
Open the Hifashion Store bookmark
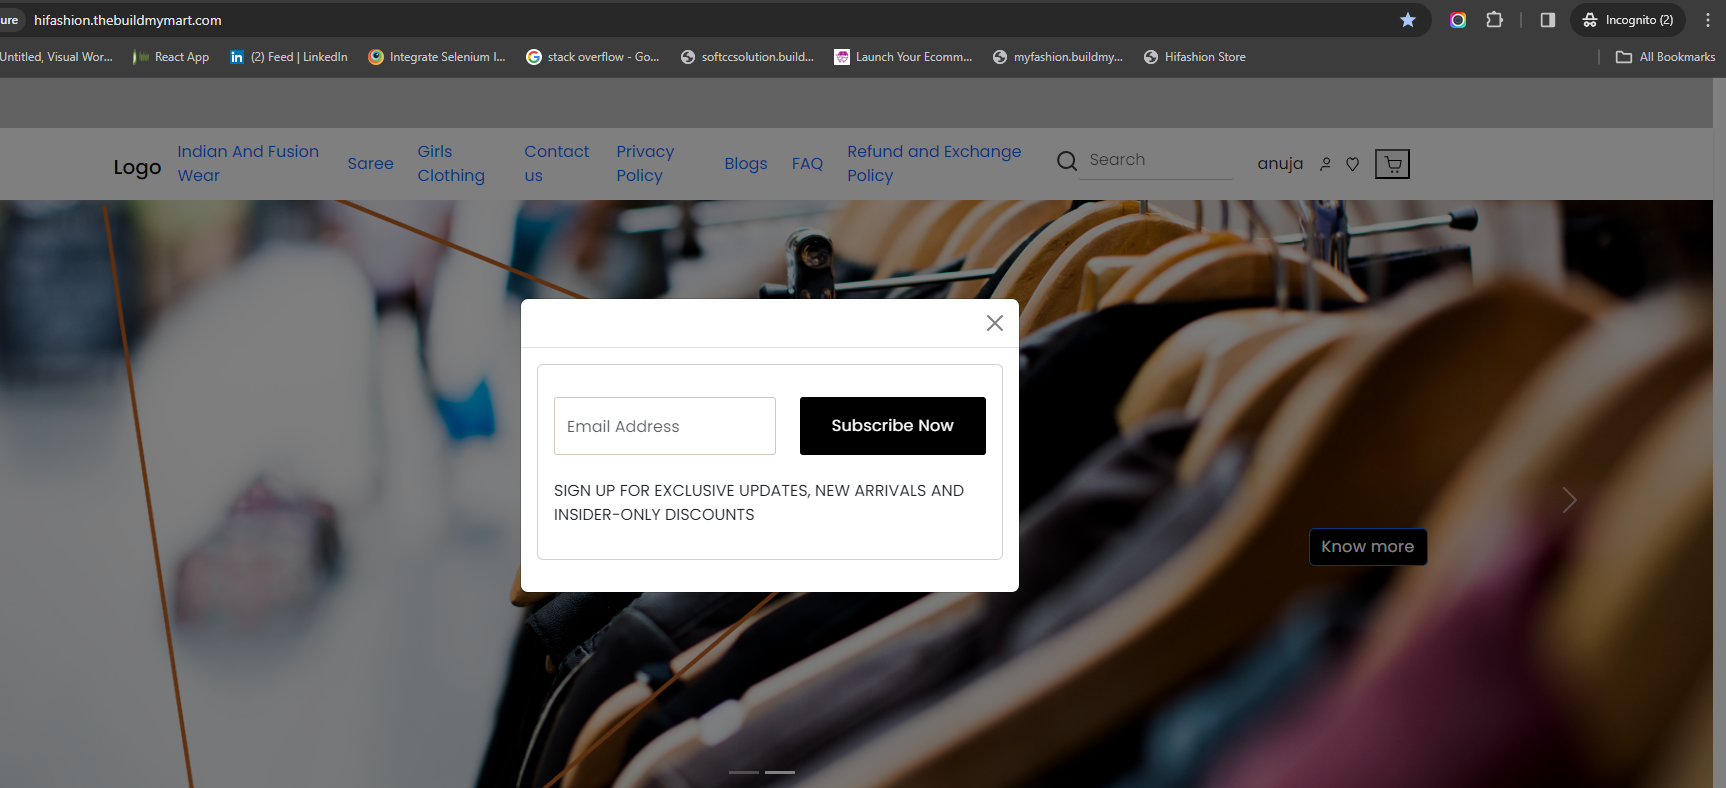click(1195, 57)
